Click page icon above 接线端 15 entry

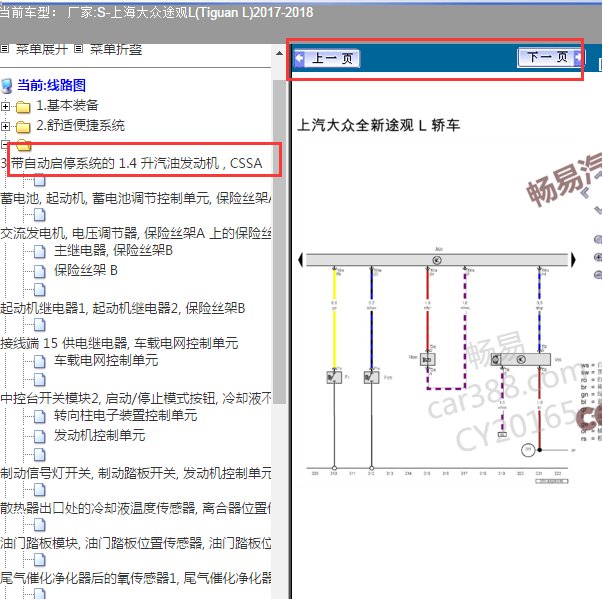coord(40,325)
